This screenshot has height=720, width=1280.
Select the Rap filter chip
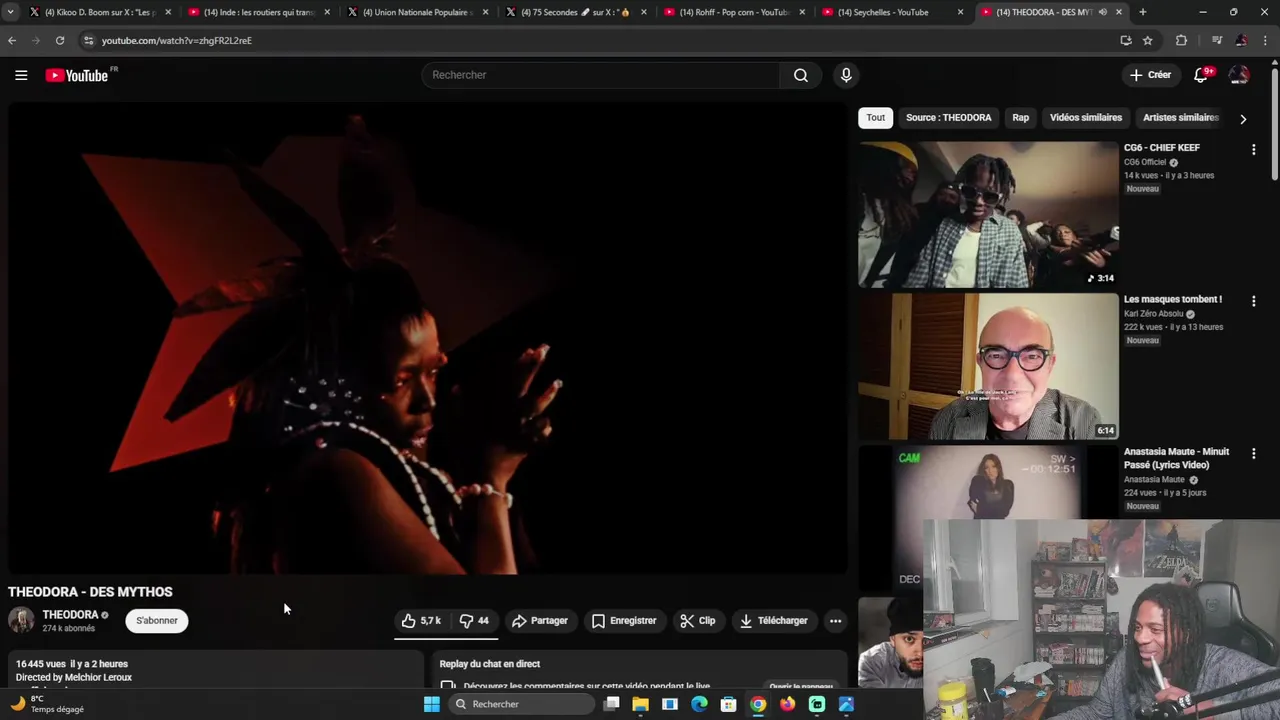[1021, 118]
